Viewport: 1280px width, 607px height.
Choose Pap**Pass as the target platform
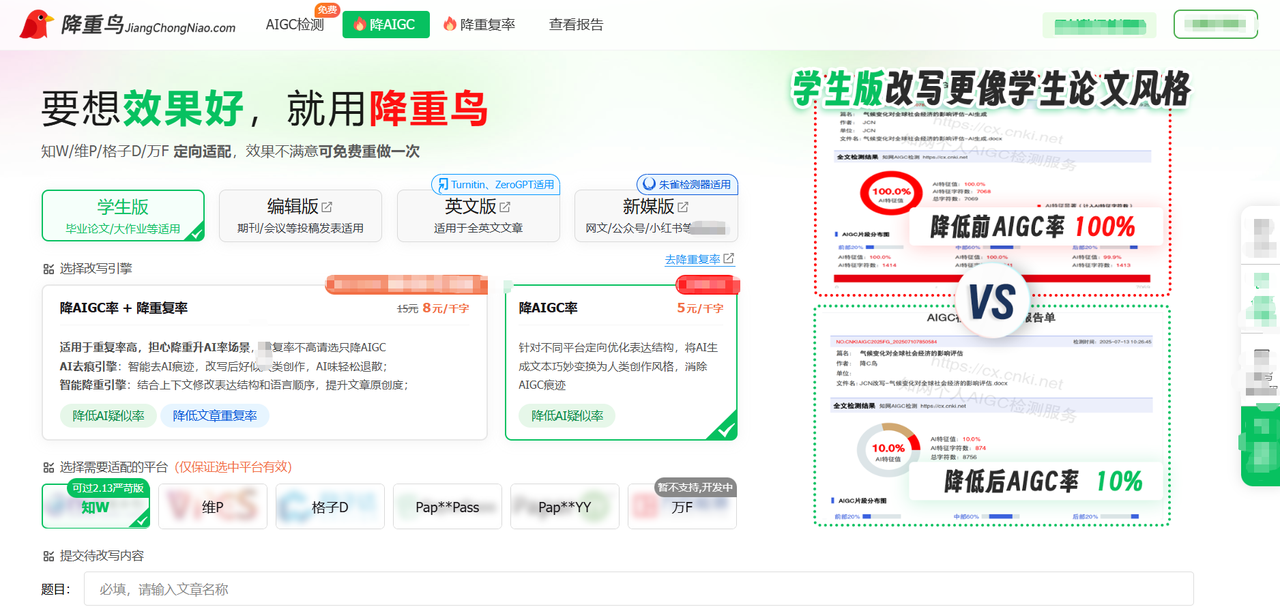(447, 507)
